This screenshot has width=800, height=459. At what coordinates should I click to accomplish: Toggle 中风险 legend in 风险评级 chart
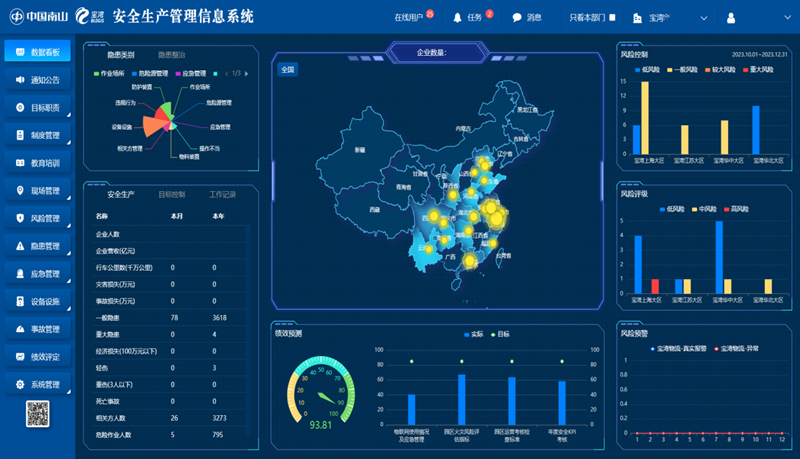[x=704, y=209]
